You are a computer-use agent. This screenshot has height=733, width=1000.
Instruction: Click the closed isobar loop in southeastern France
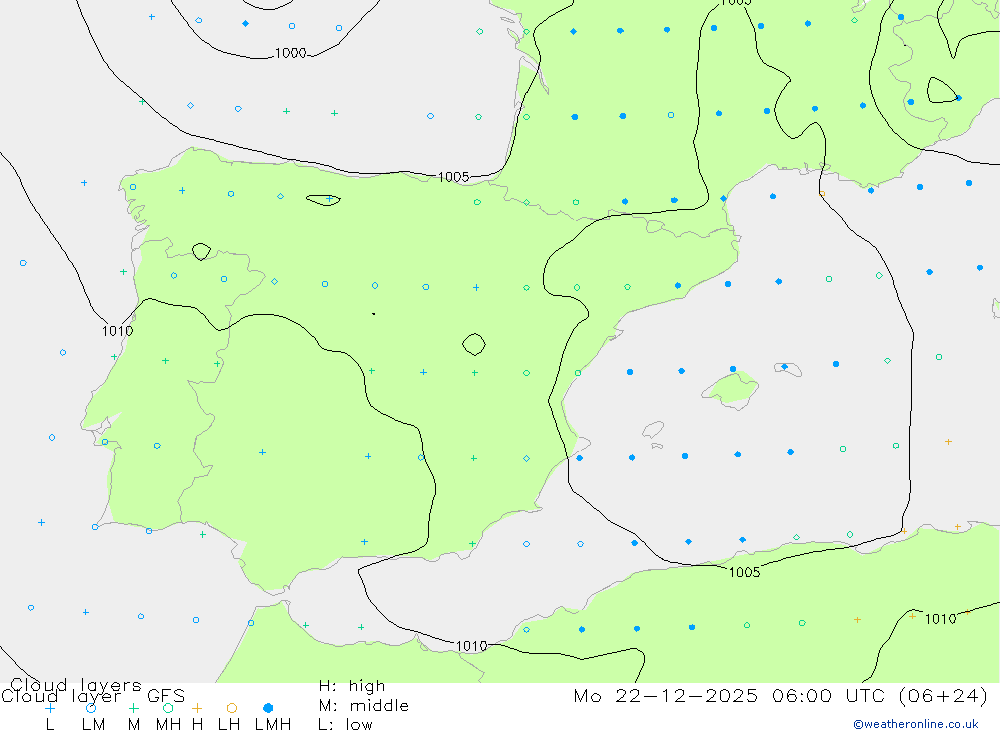tap(942, 91)
